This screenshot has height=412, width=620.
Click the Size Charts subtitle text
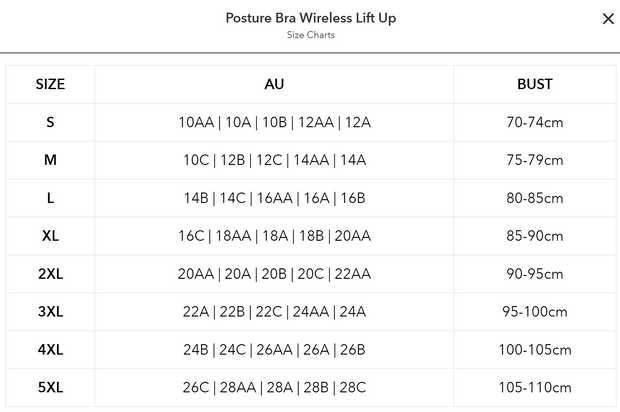(310, 35)
